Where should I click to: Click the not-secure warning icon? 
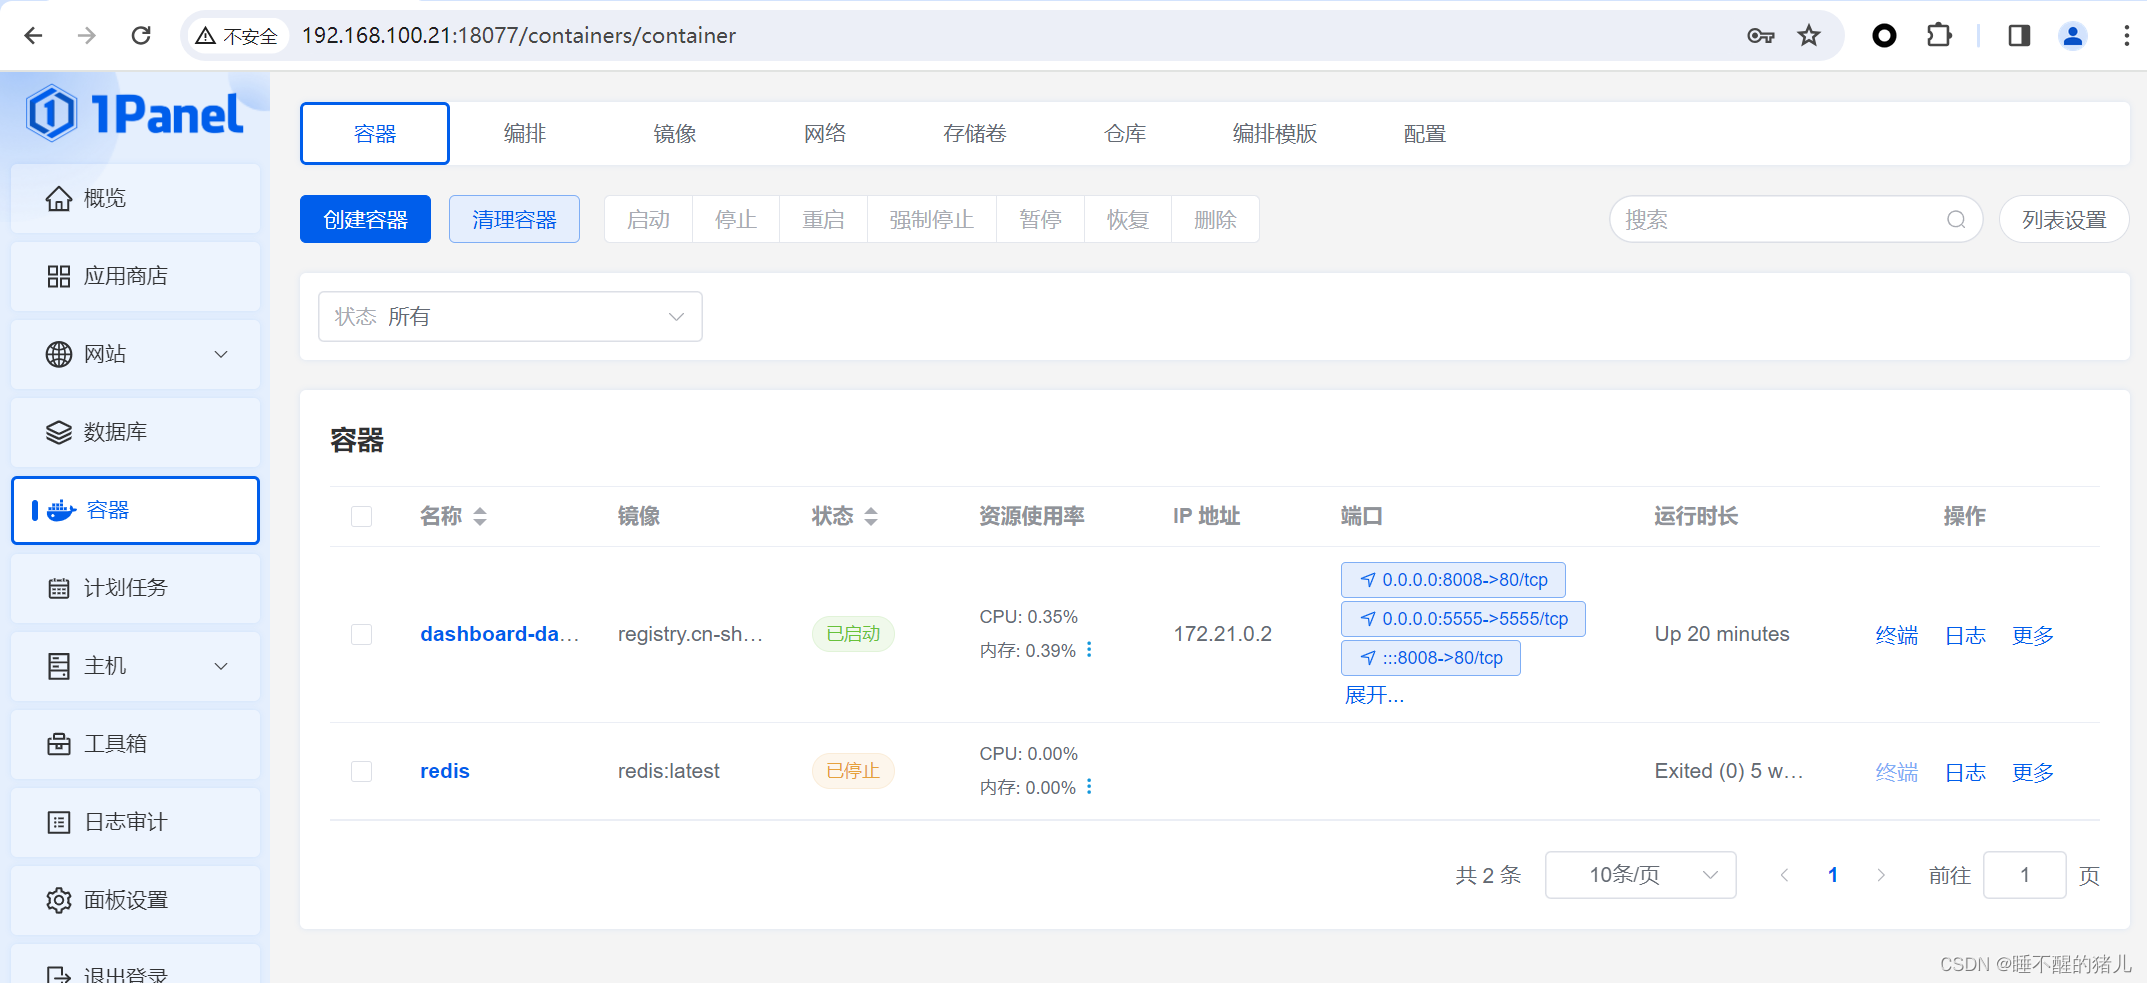[x=206, y=36]
